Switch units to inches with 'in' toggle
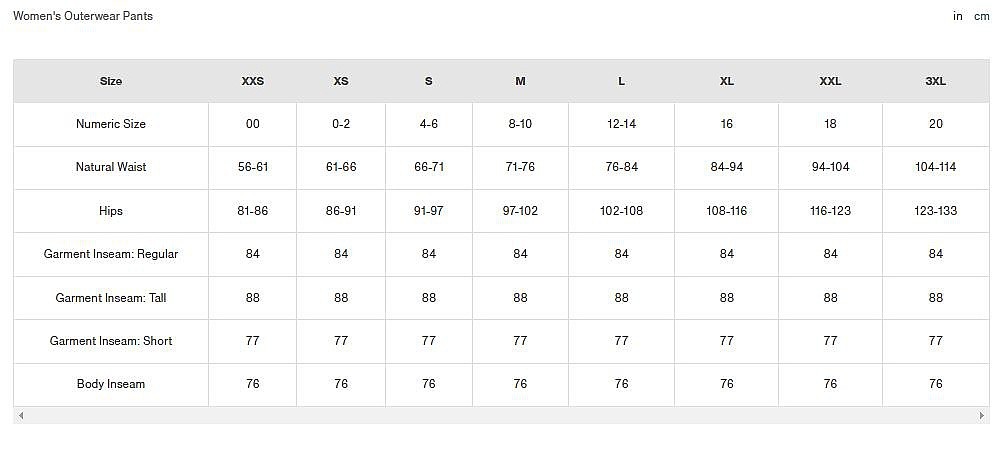 958,17
